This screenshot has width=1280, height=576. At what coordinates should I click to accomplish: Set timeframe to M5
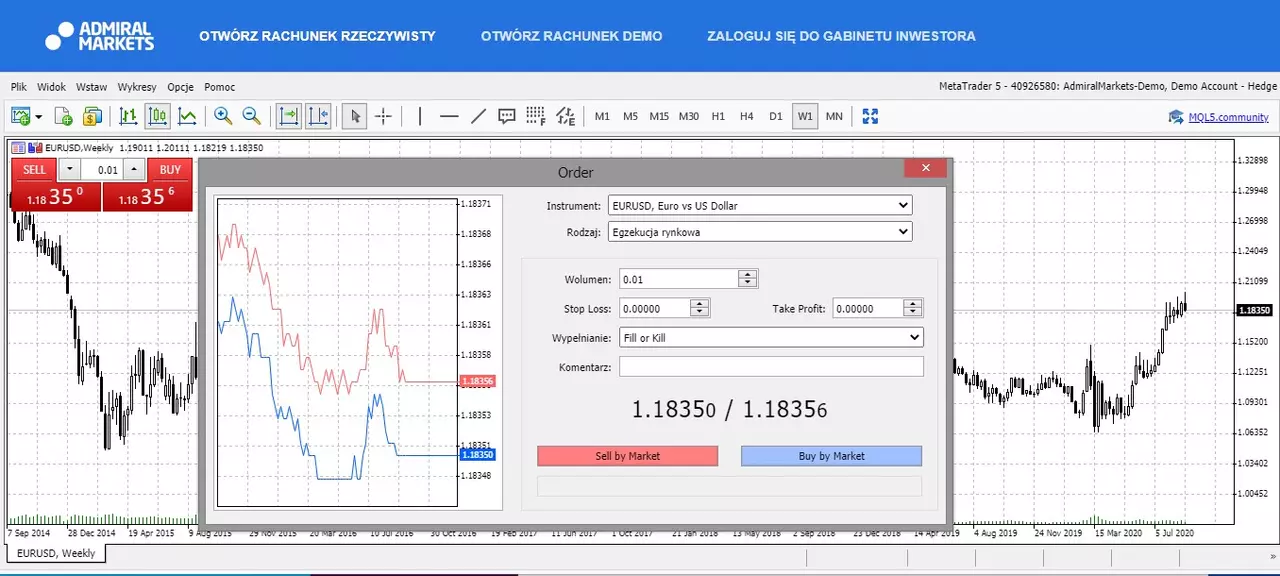click(x=630, y=116)
